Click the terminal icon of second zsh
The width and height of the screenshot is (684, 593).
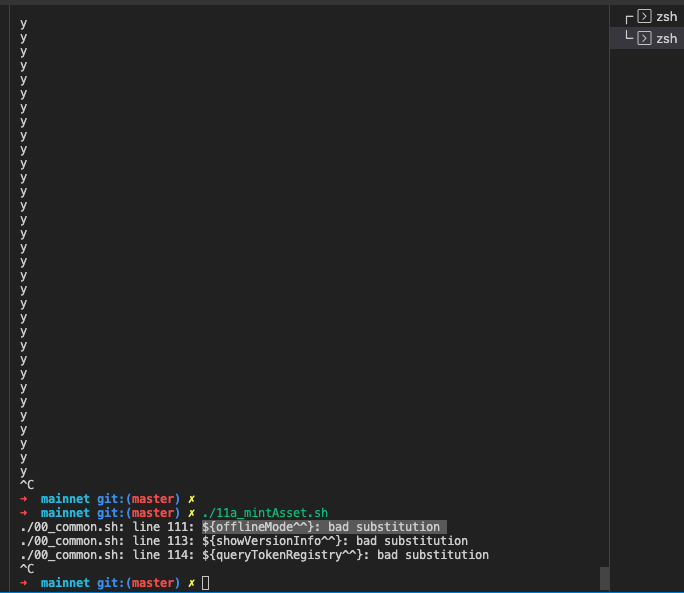[x=644, y=38]
